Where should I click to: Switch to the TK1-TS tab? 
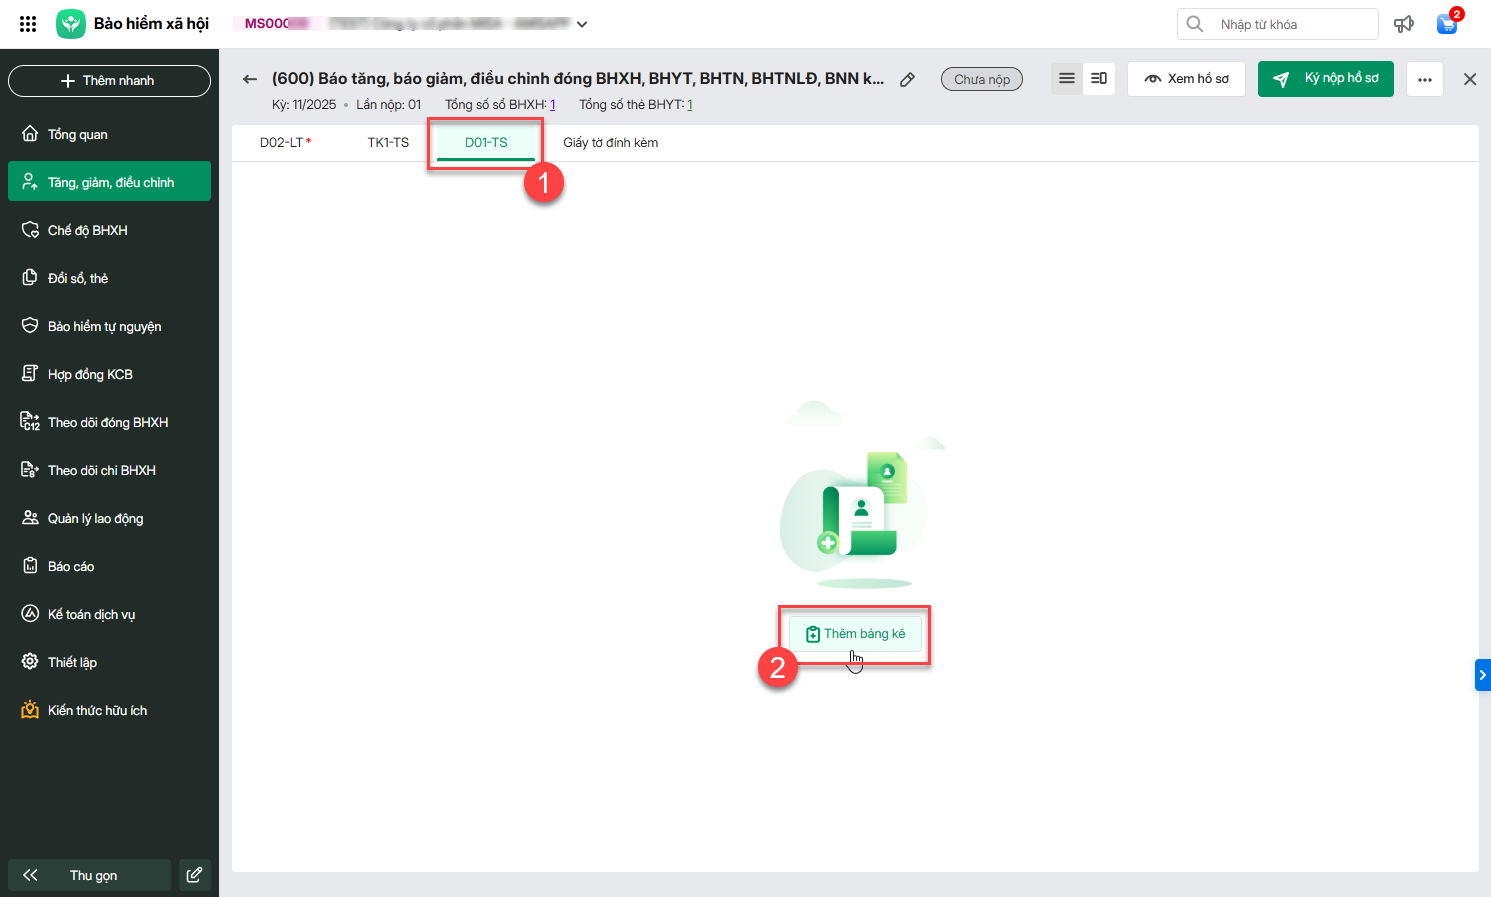pos(388,143)
